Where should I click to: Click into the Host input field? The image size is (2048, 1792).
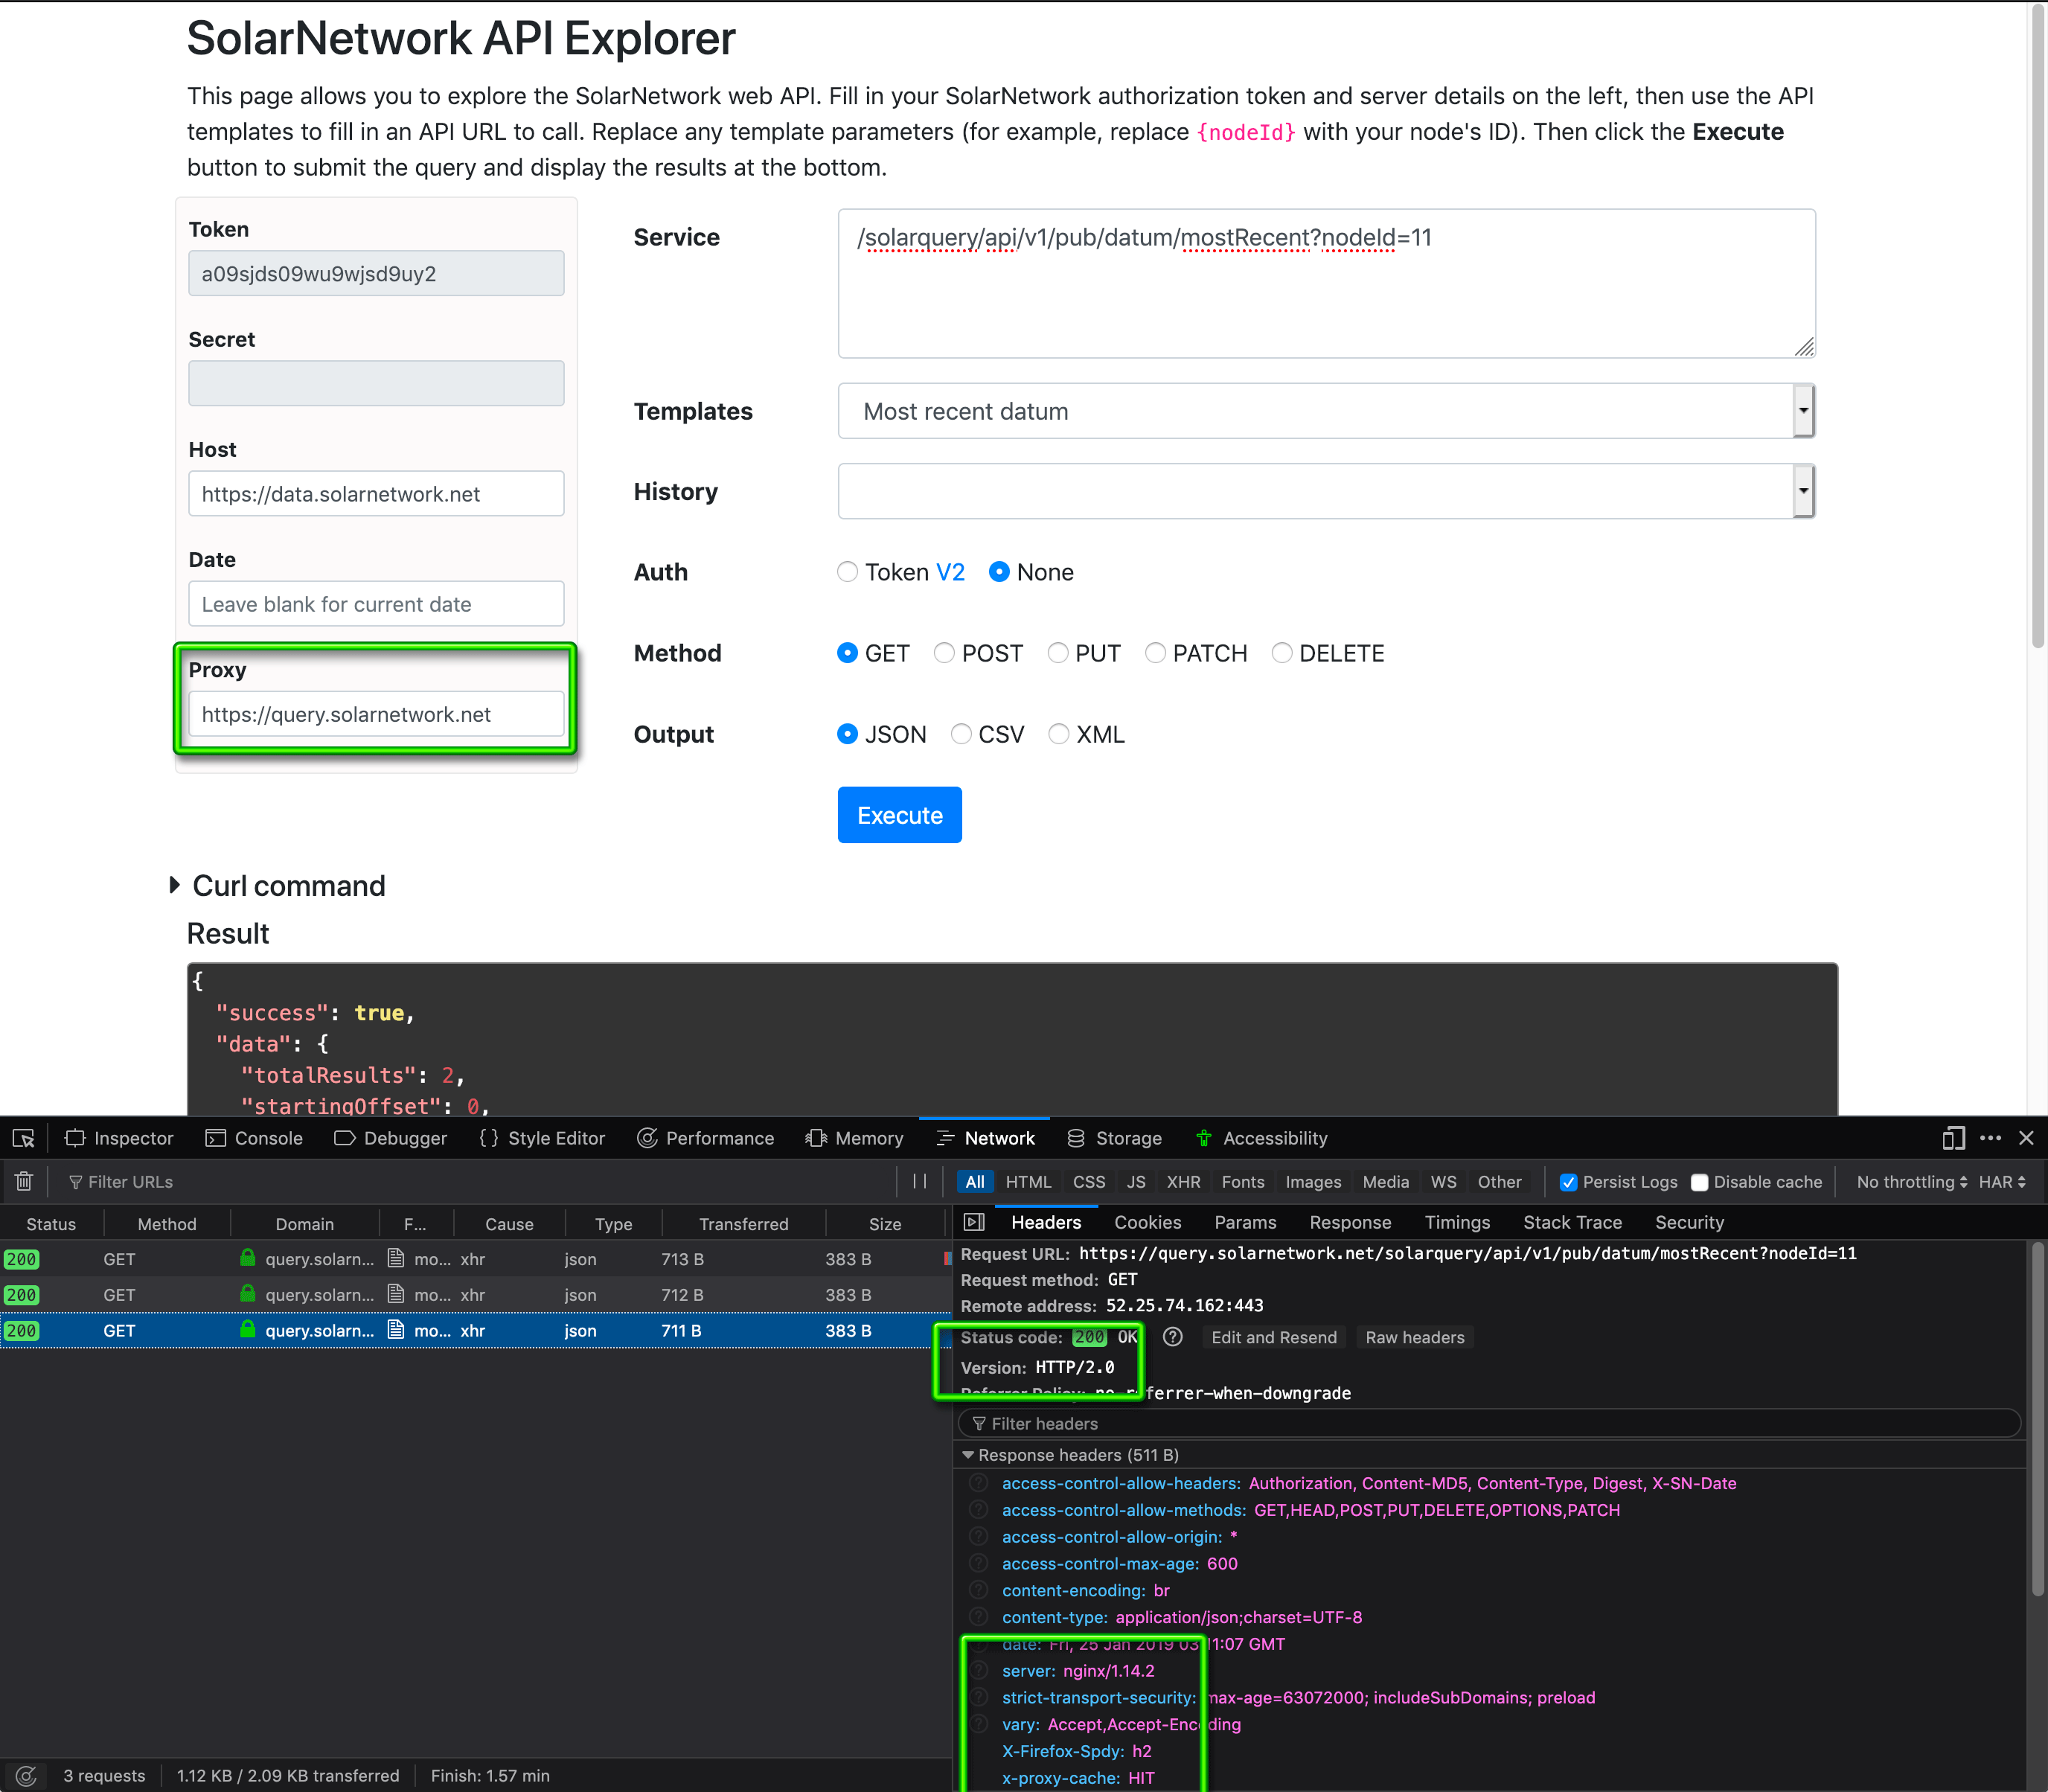pyautogui.click(x=376, y=494)
